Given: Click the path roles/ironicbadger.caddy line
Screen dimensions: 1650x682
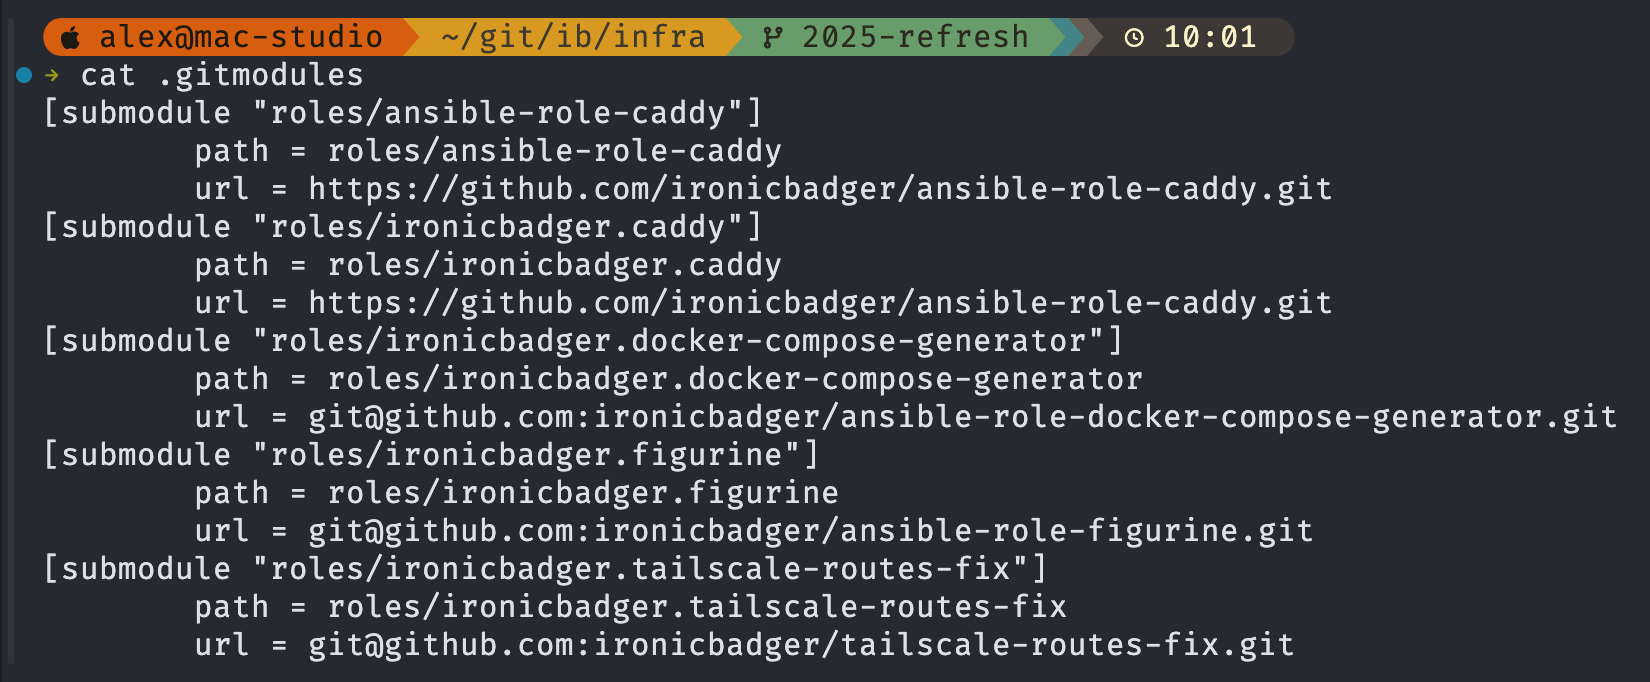Looking at the screenshot, I should point(488,265).
